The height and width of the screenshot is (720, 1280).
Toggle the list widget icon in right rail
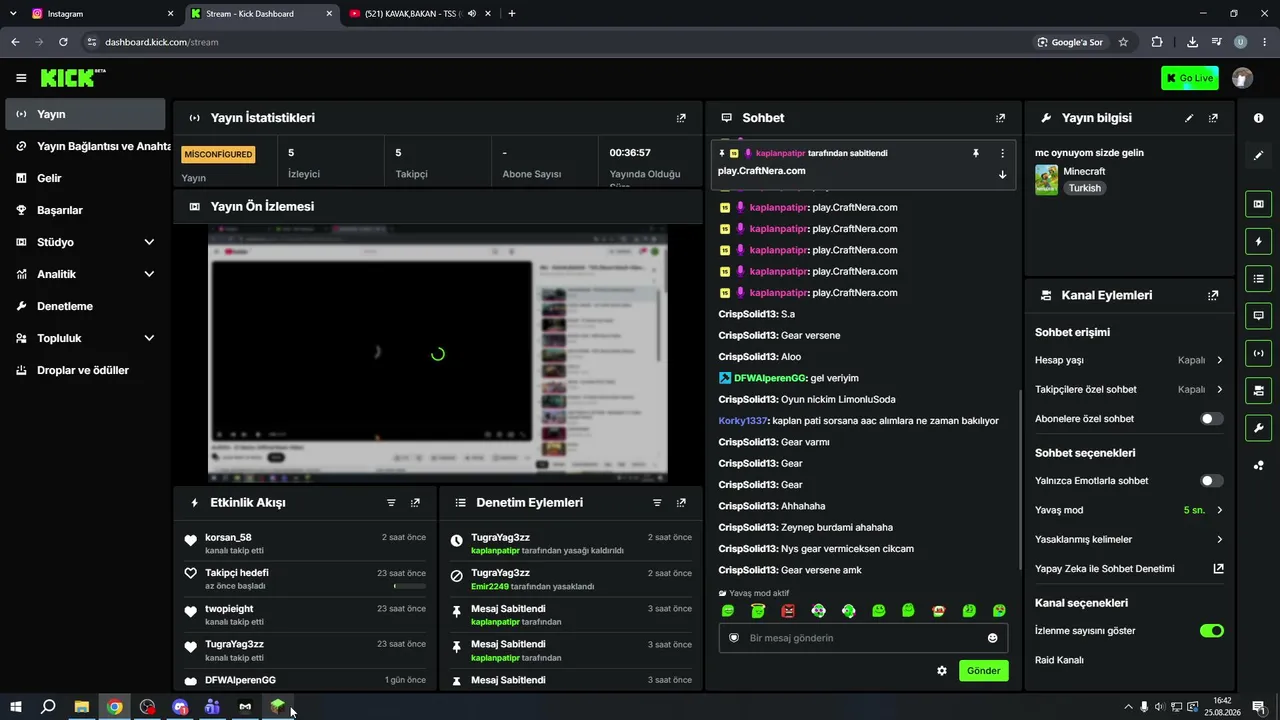tap(1258, 278)
